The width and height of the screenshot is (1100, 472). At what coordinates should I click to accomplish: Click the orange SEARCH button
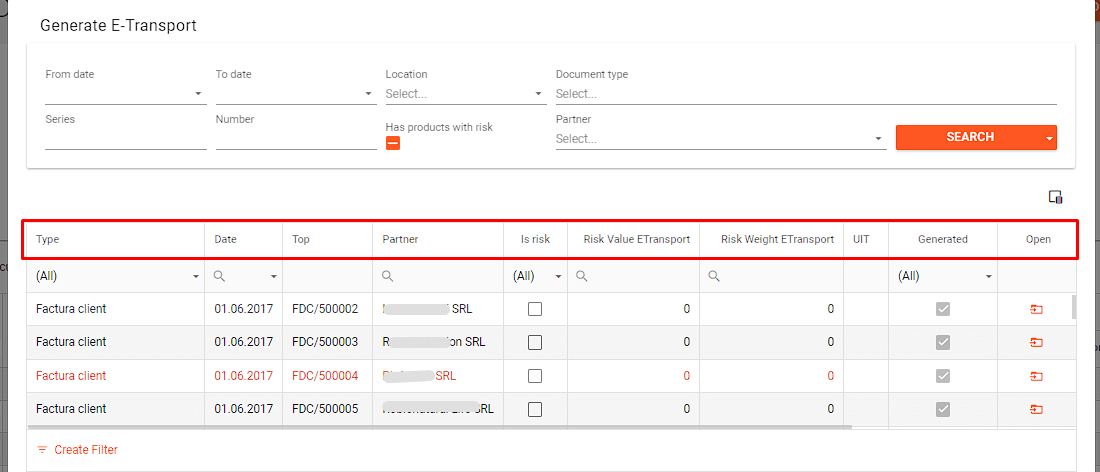tap(969, 137)
